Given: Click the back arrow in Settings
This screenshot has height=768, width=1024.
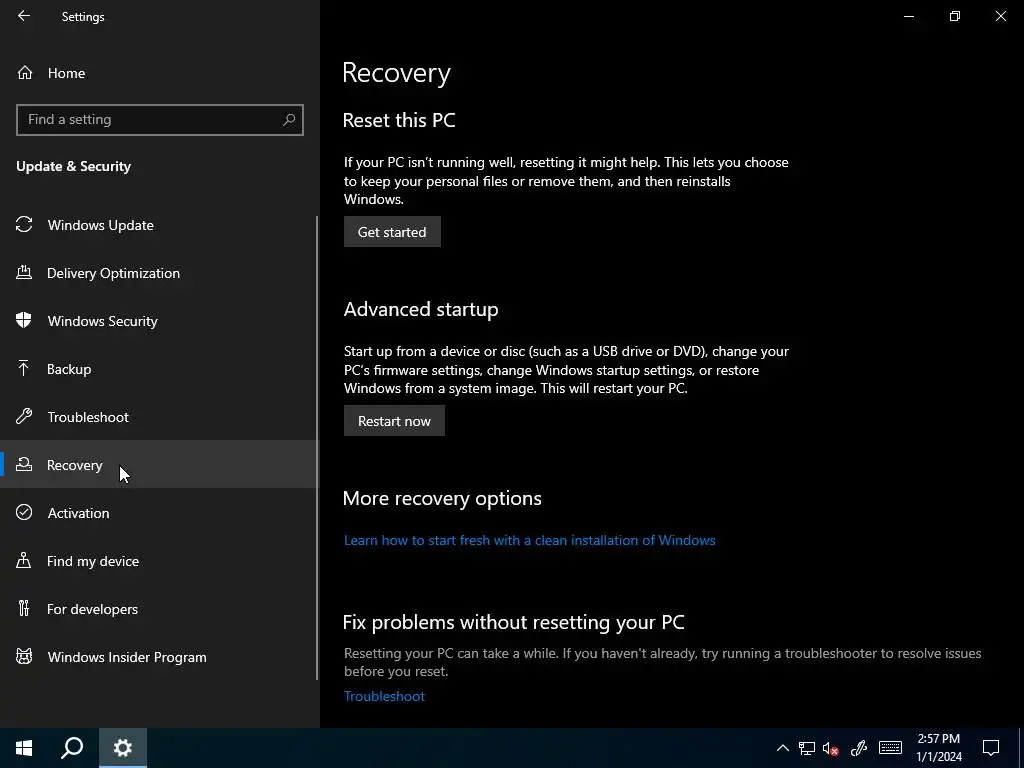Looking at the screenshot, I should [x=24, y=16].
